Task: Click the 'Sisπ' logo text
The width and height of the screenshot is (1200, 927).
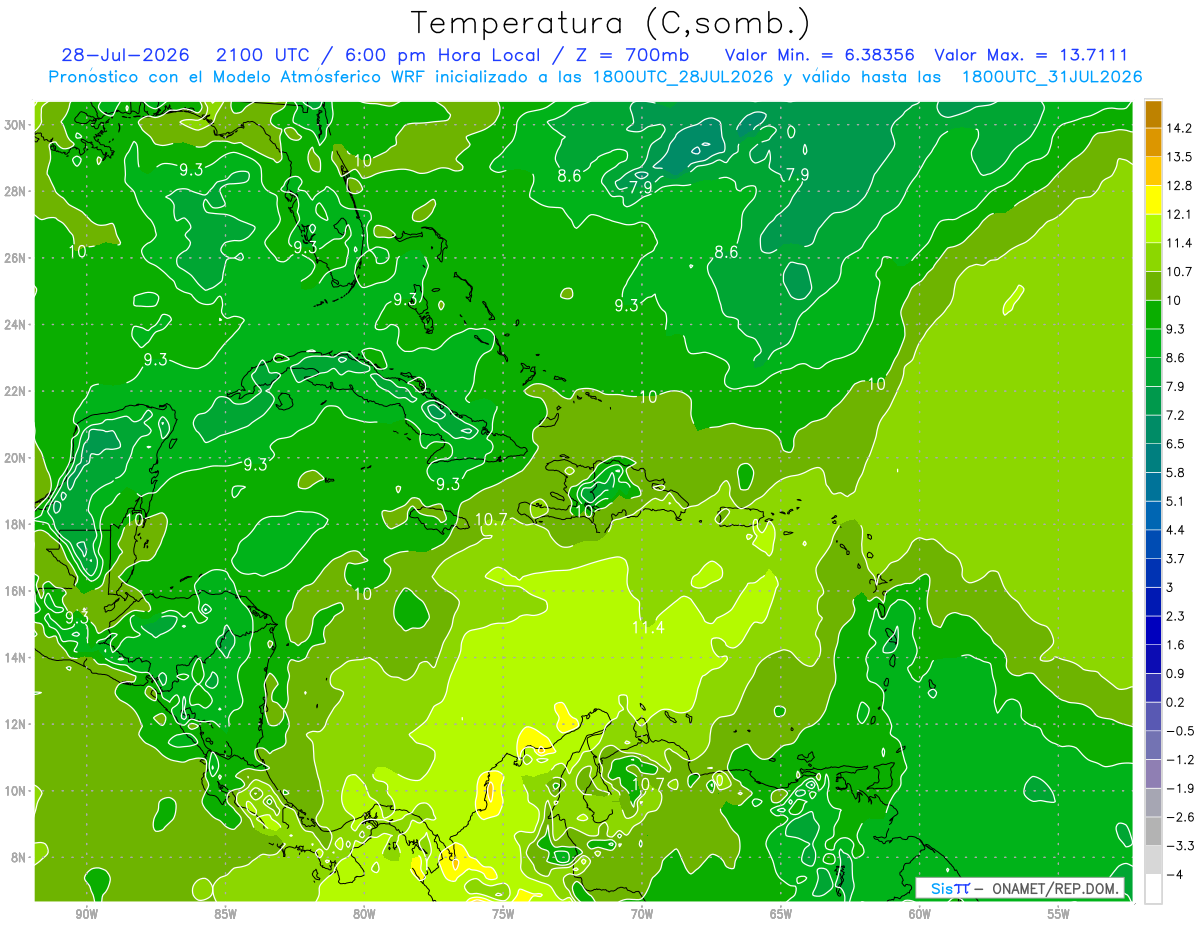Action: [x=950, y=888]
